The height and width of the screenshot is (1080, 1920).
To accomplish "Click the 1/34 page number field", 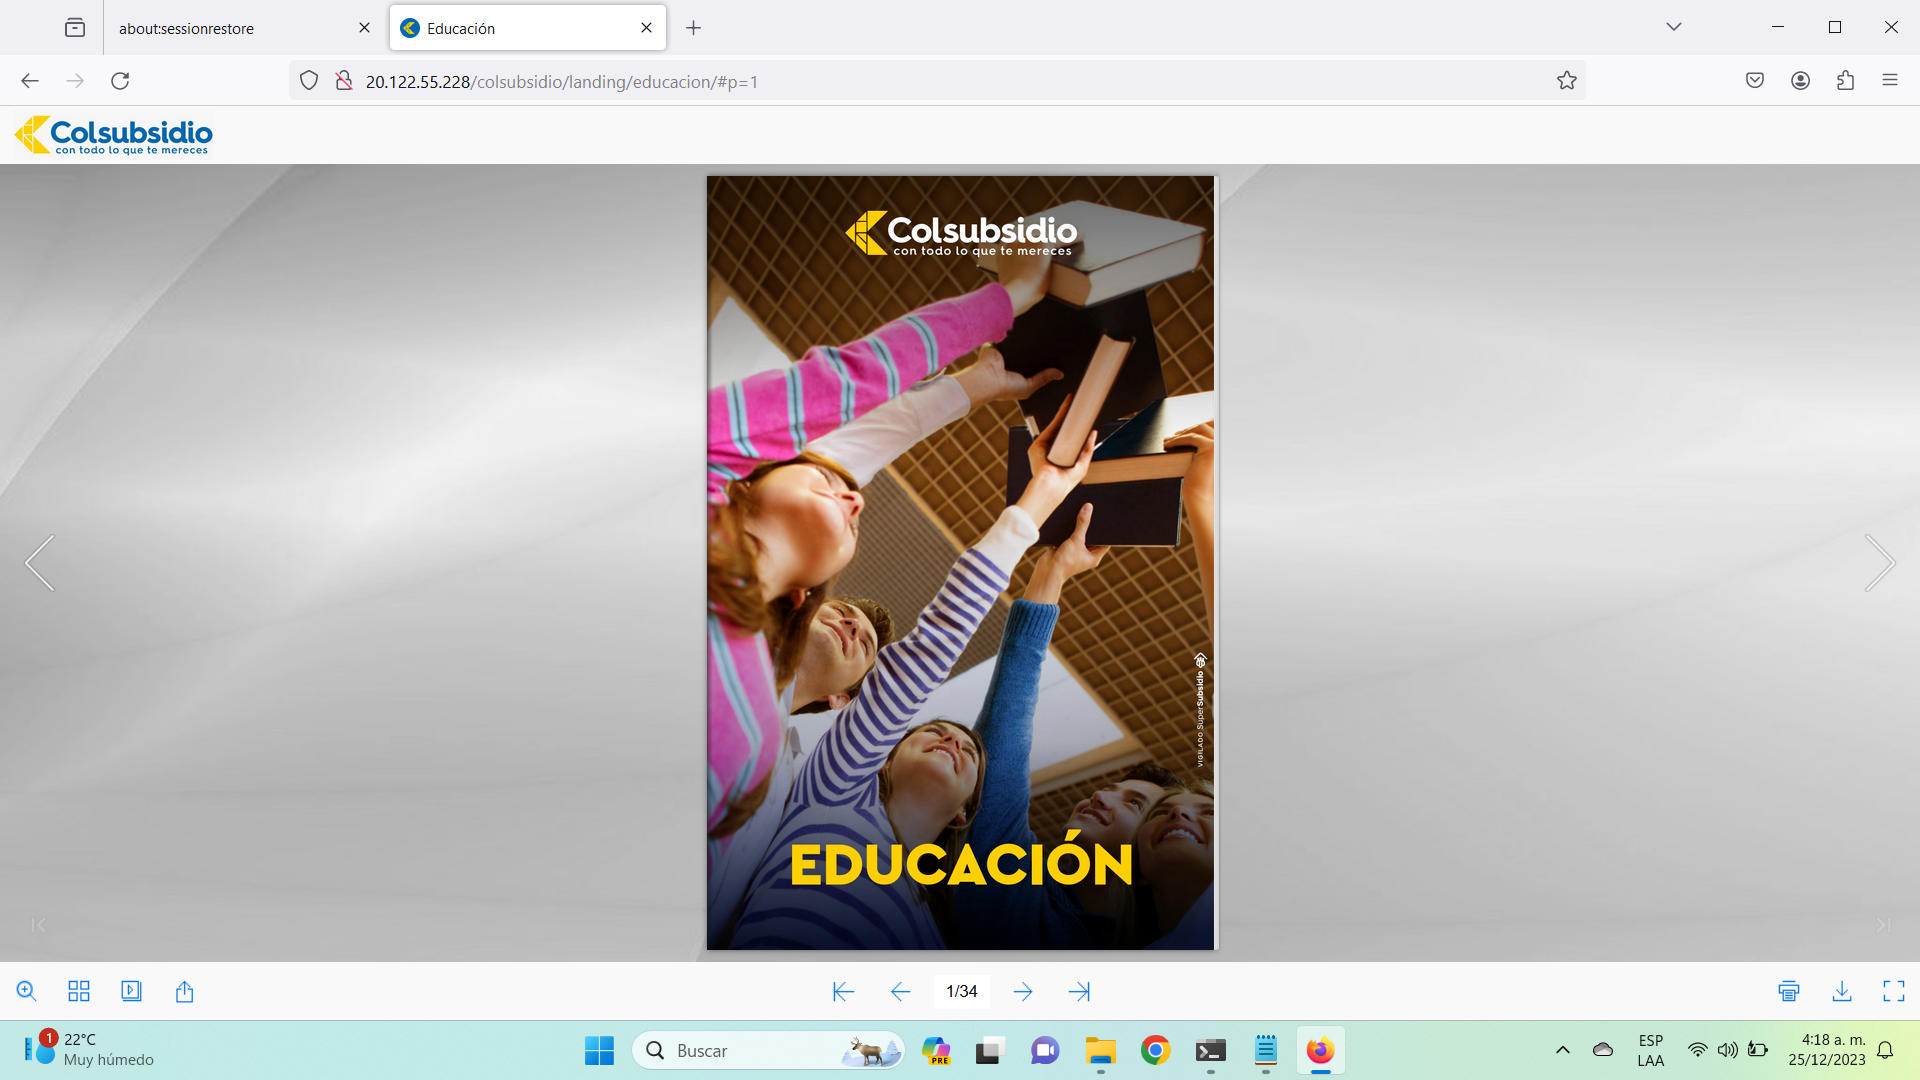I will point(961,991).
